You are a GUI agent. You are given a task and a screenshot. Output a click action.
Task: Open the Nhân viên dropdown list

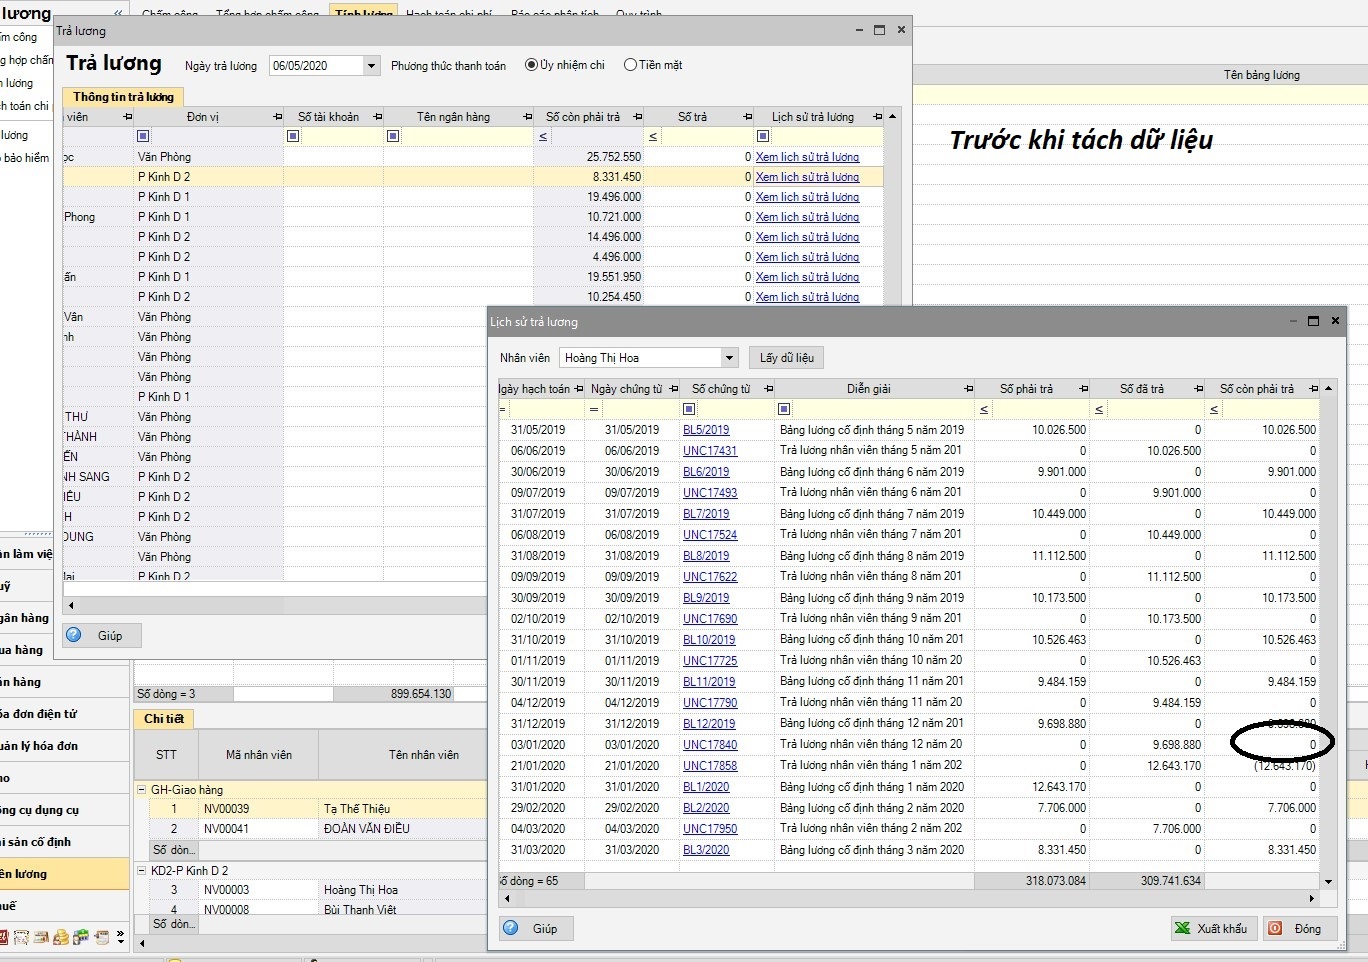[x=729, y=358]
